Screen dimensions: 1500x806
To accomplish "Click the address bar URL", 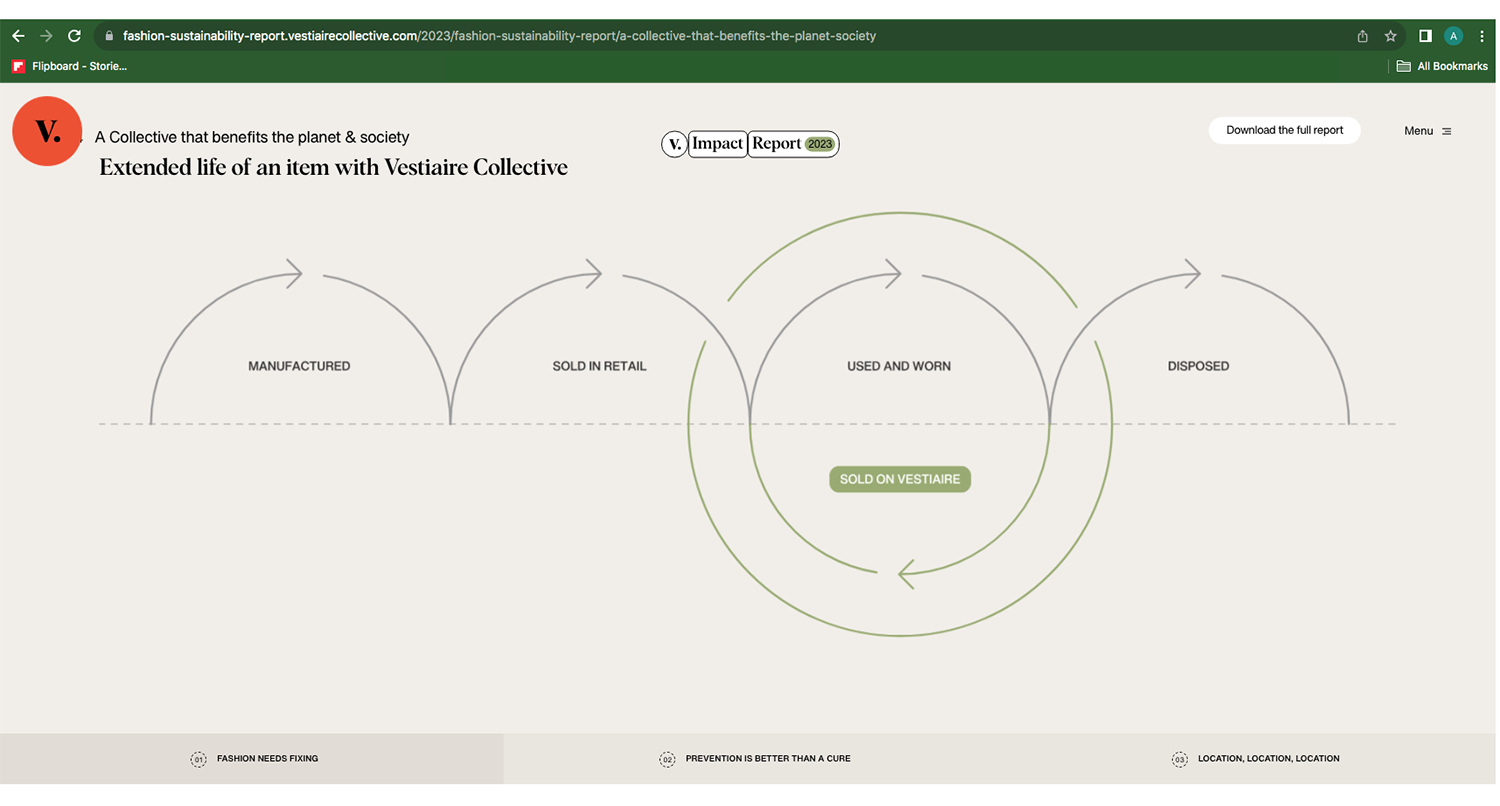I will click(x=499, y=36).
